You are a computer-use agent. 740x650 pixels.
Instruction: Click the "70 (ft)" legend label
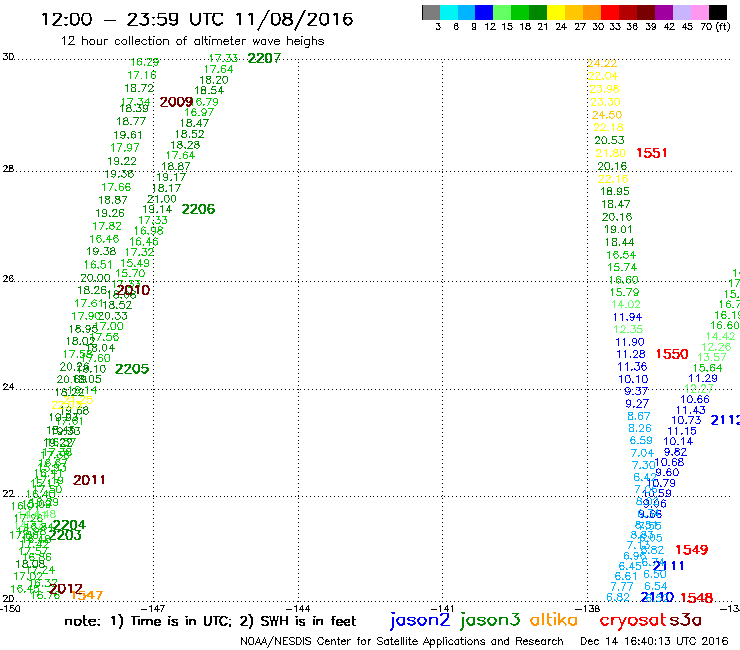click(x=715, y=27)
